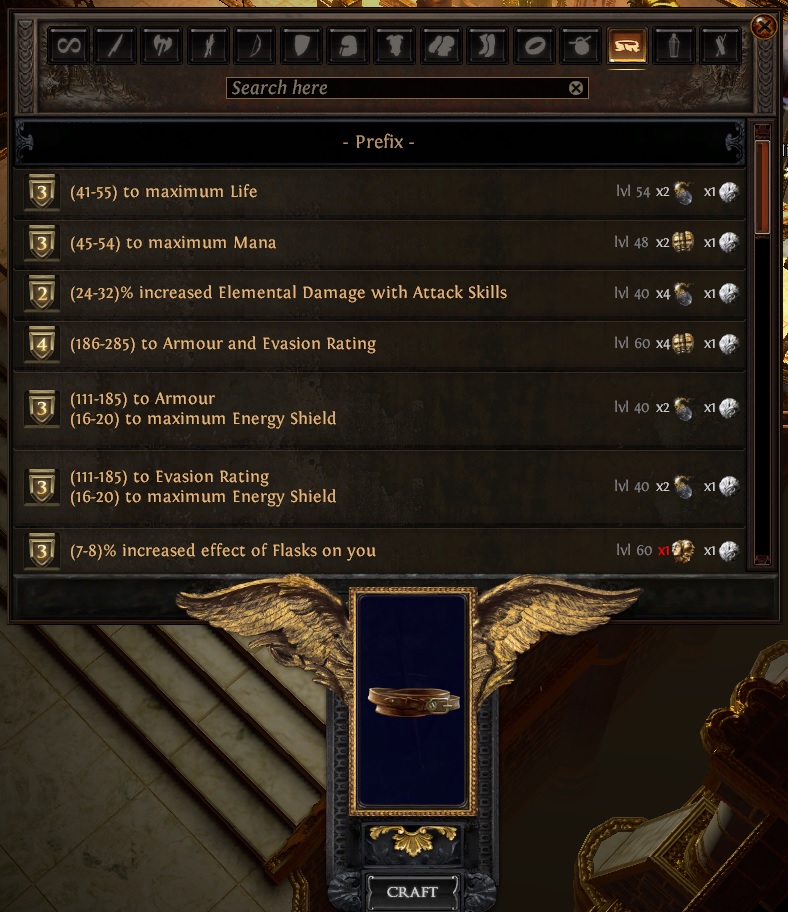Open the one-handed sword category
Image resolution: width=788 pixels, height=912 pixels.
115,45
